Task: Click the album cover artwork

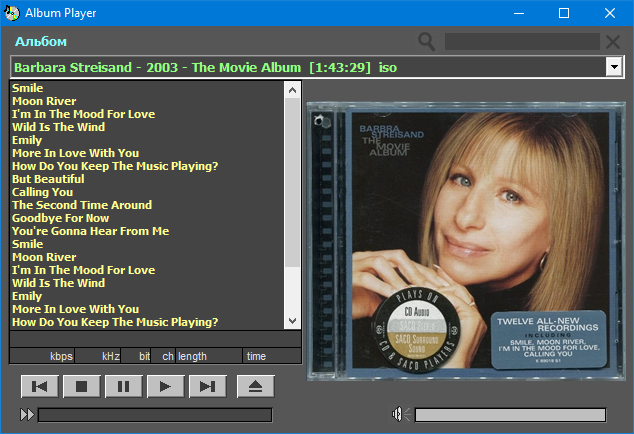Action: [x=466, y=241]
